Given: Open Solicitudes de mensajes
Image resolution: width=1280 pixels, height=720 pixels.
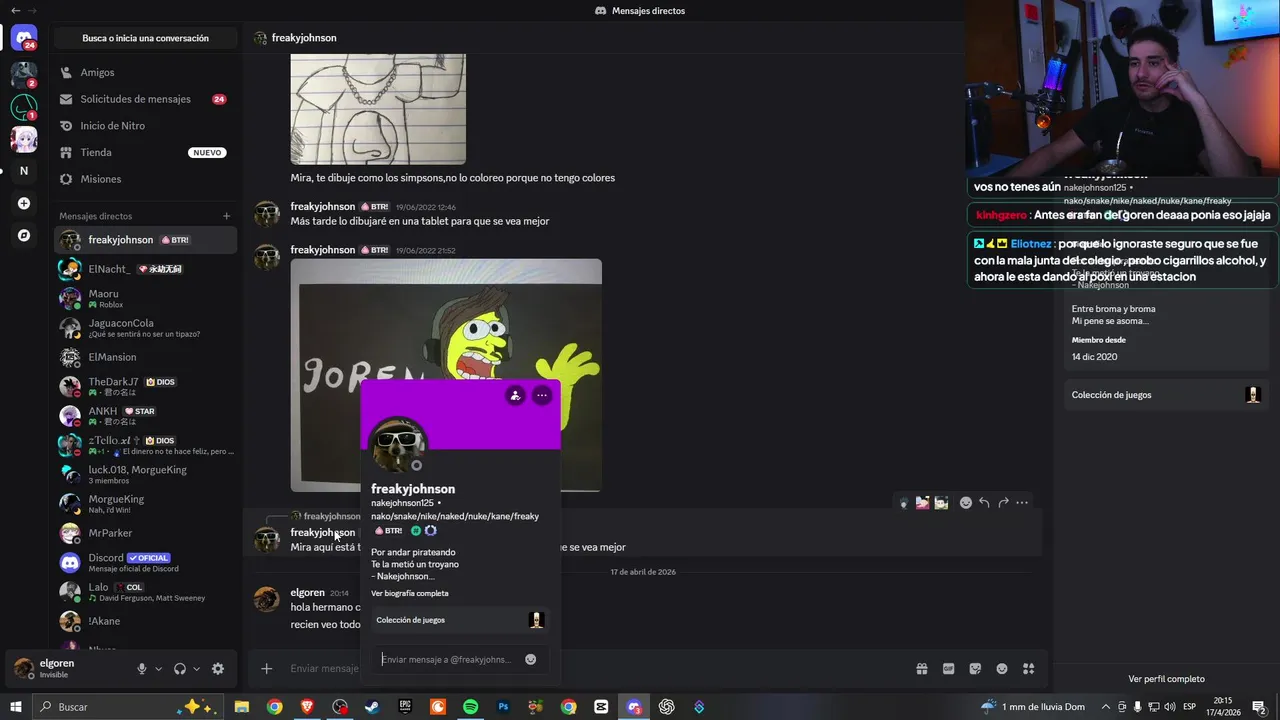Looking at the screenshot, I should [x=145, y=99].
